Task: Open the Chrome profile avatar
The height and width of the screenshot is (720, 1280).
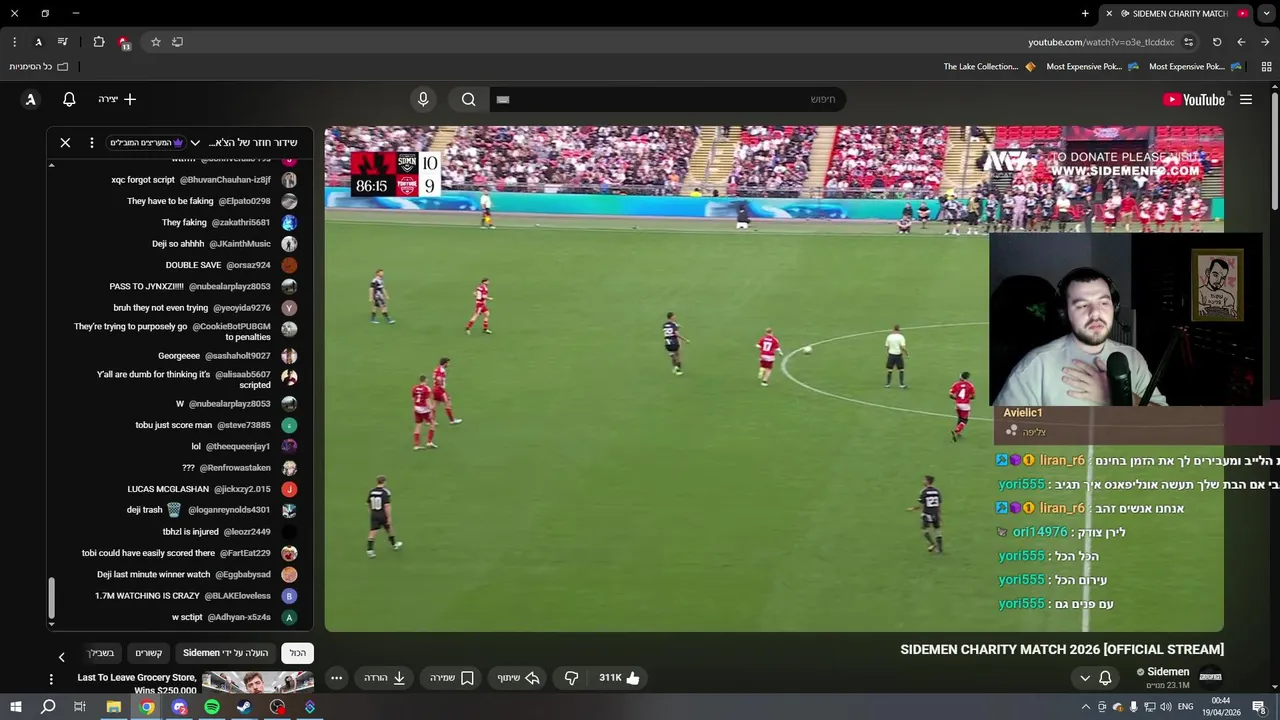Action: pyautogui.click(x=38, y=42)
